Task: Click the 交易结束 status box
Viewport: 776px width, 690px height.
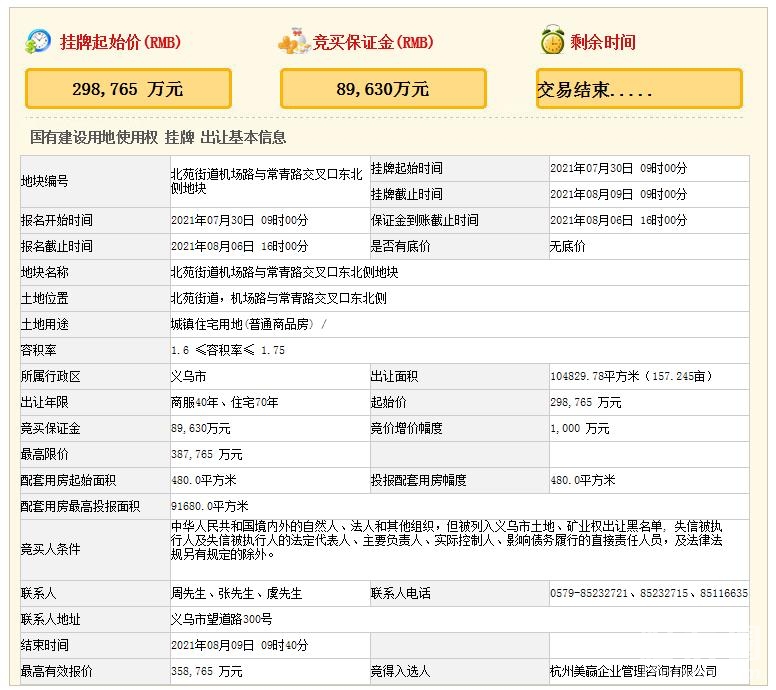Action: pos(639,89)
